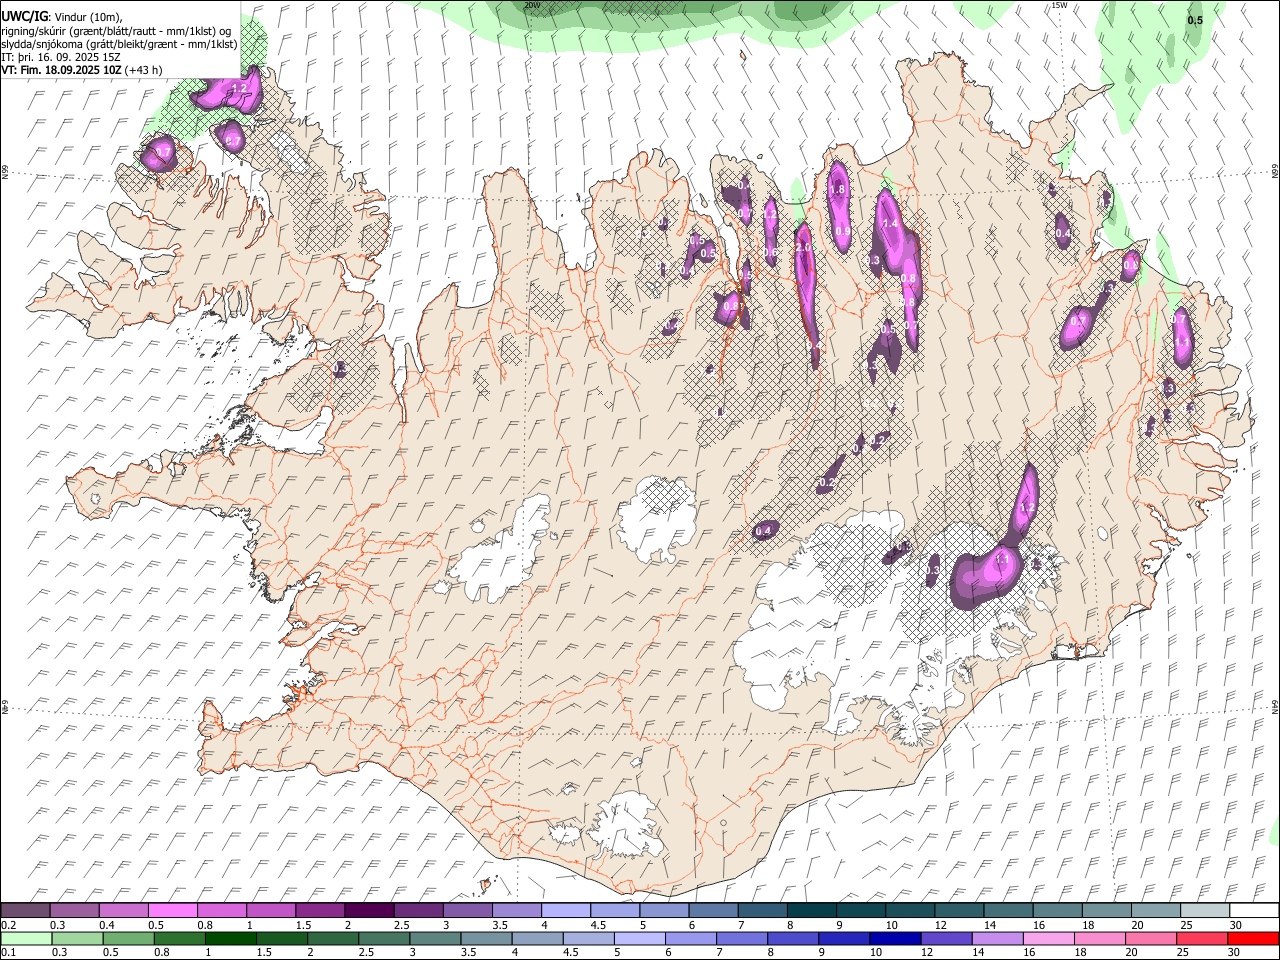Click the lower scale swatch between 3 and 3.5
The width and height of the screenshot is (1280, 960).
435,938
